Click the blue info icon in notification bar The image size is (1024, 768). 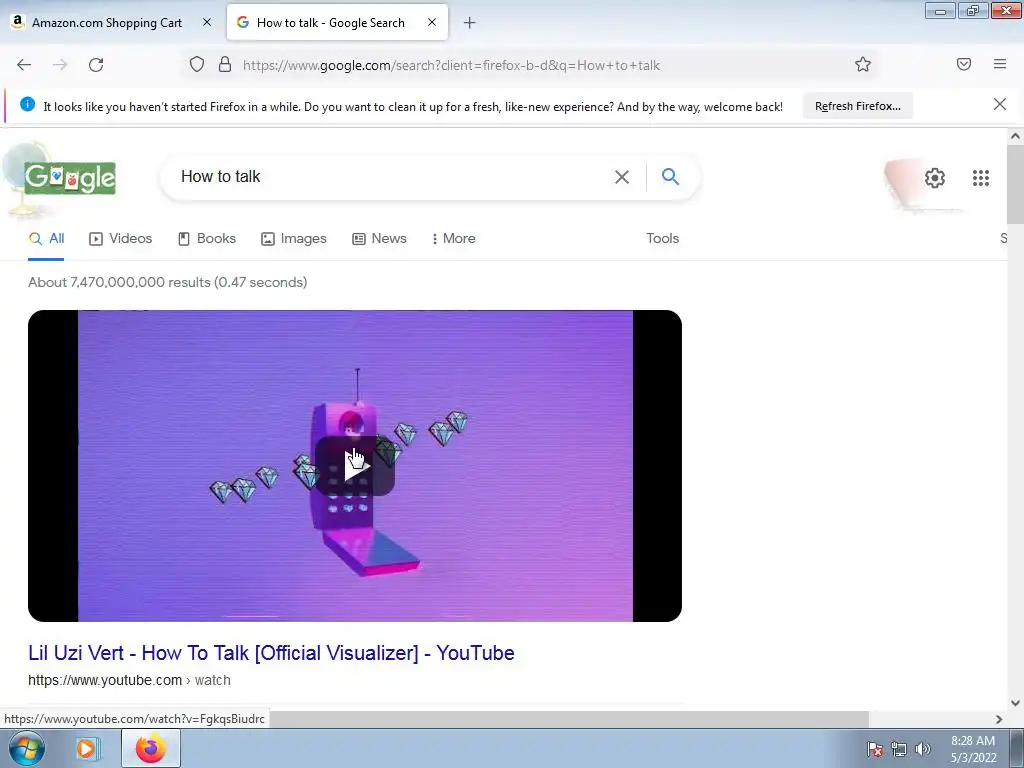[27, 104]
